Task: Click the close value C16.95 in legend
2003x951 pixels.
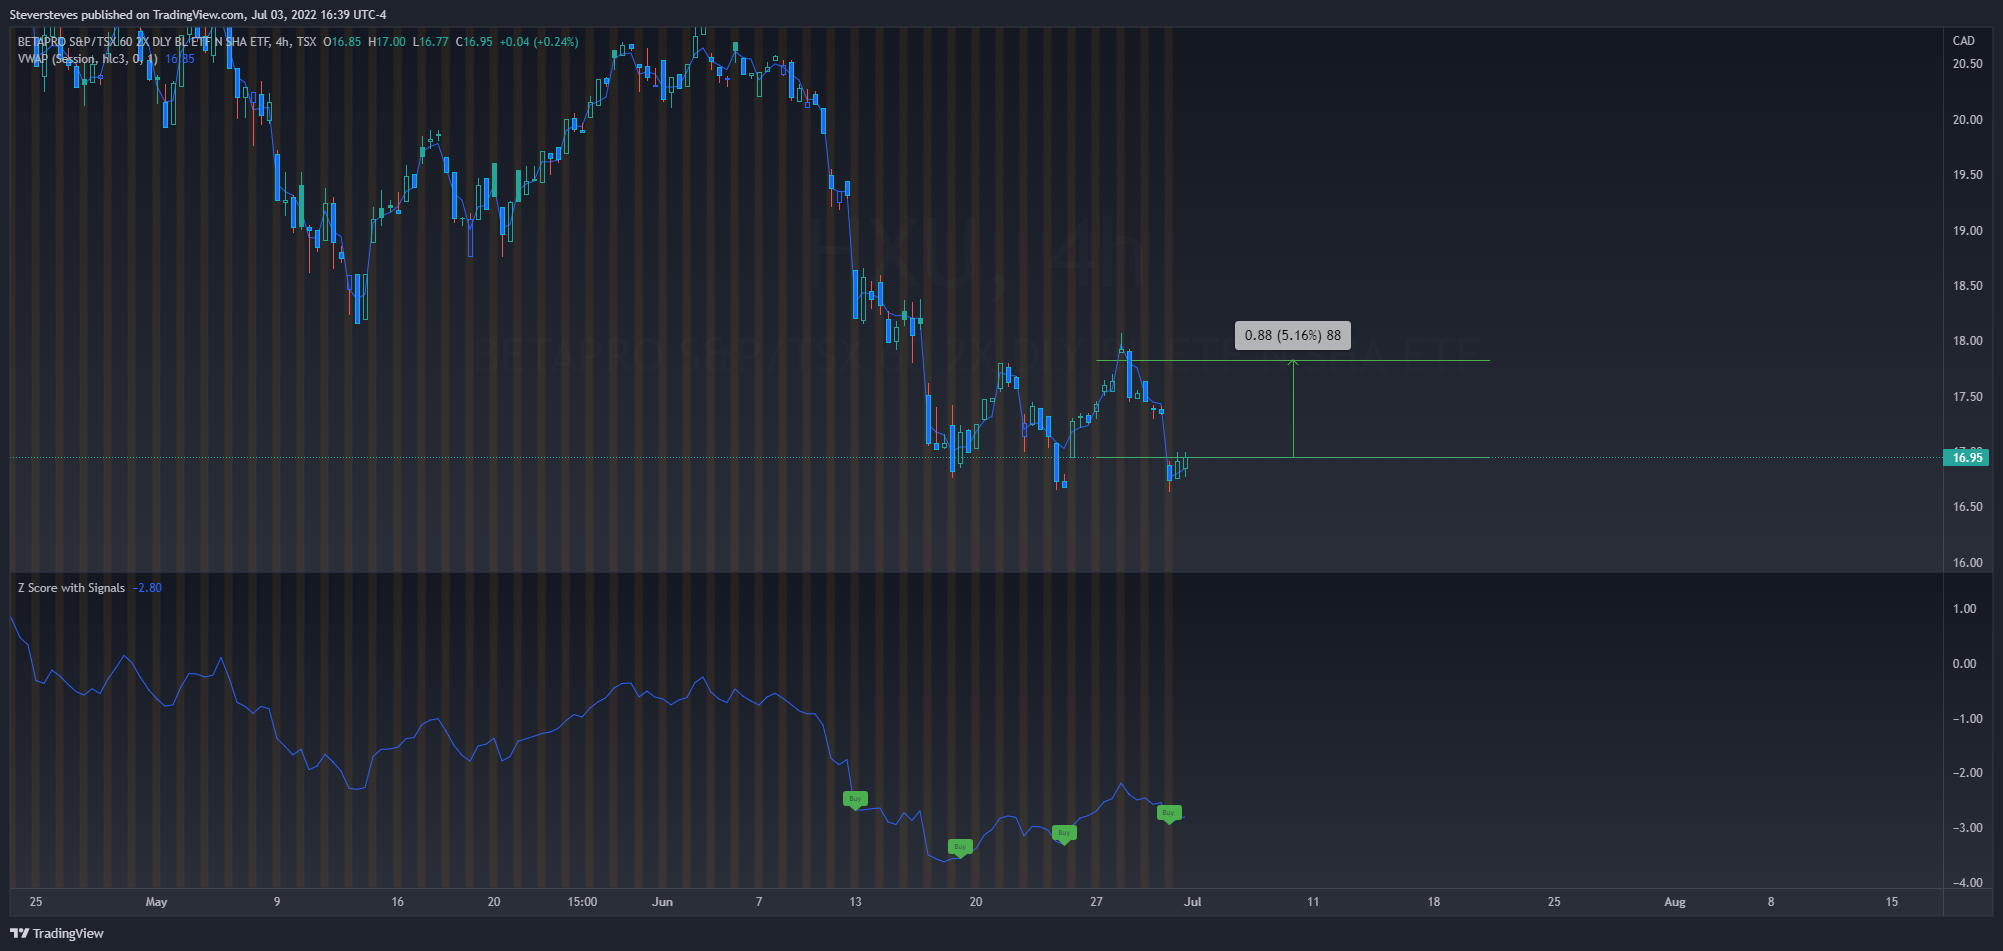Action: [474, 42]
